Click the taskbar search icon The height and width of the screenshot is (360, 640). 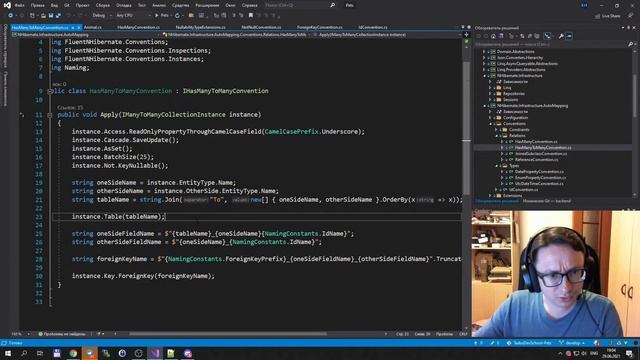point(24,353)
